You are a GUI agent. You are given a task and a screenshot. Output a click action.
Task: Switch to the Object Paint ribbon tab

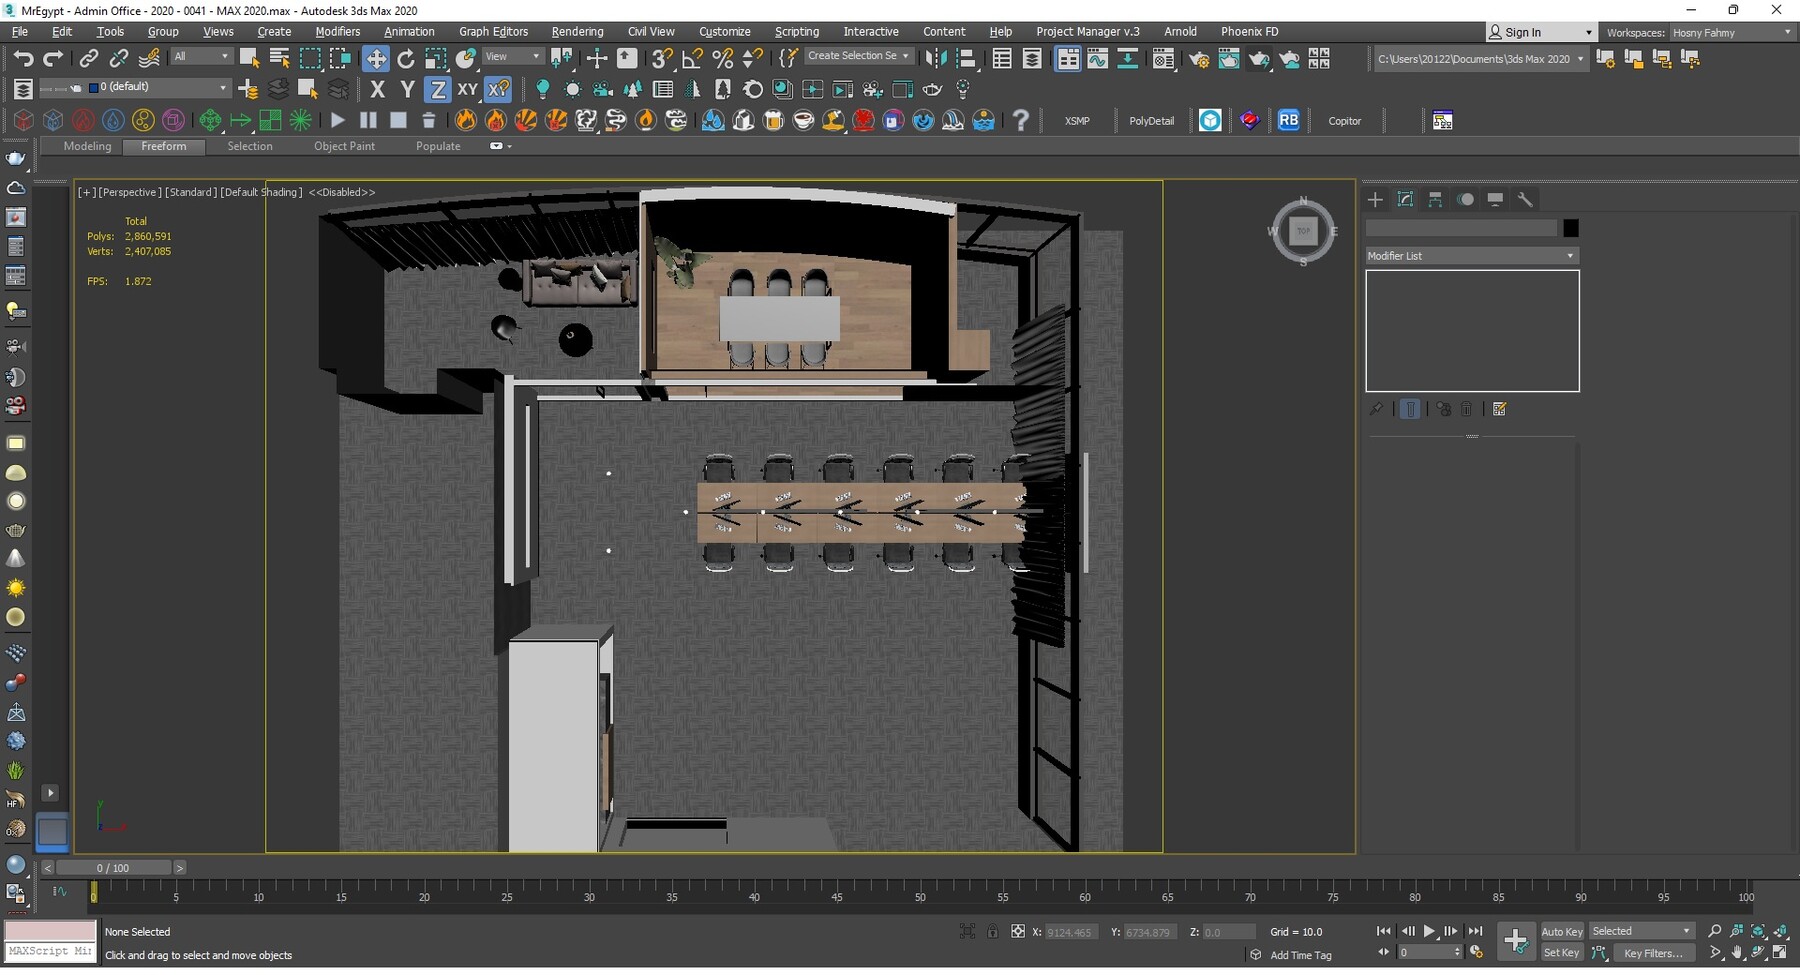[344, 146]
